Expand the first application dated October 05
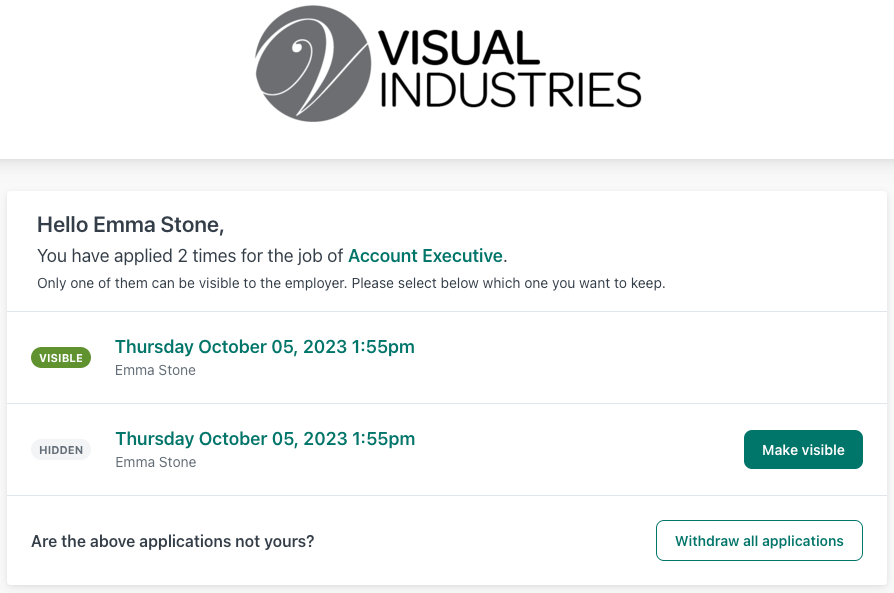 (264, 346)
